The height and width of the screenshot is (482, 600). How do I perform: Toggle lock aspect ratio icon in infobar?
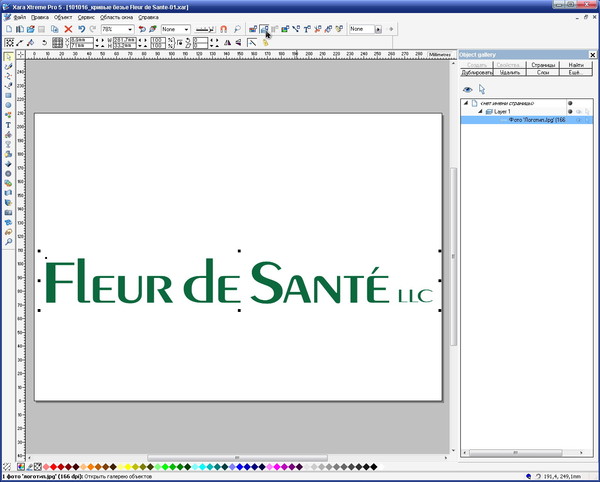180,42
